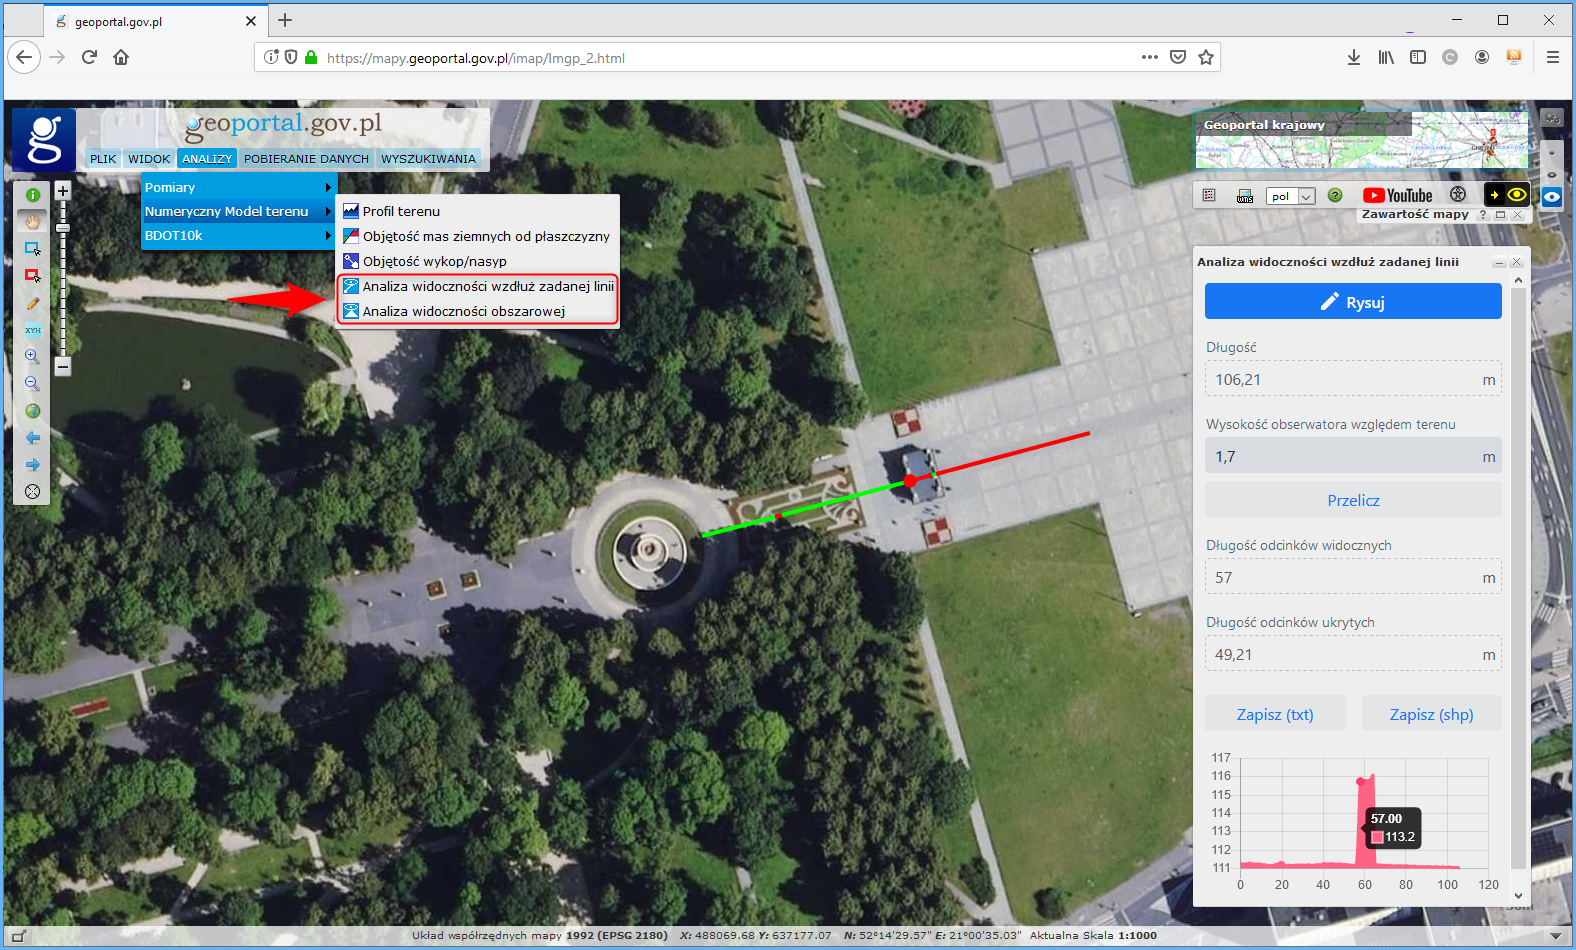Image resolution: width=1576 pixels, height=950 pixels.
Task: Choose Analiza widoczności obszarowej menu entry
Action: coord(464,311)
